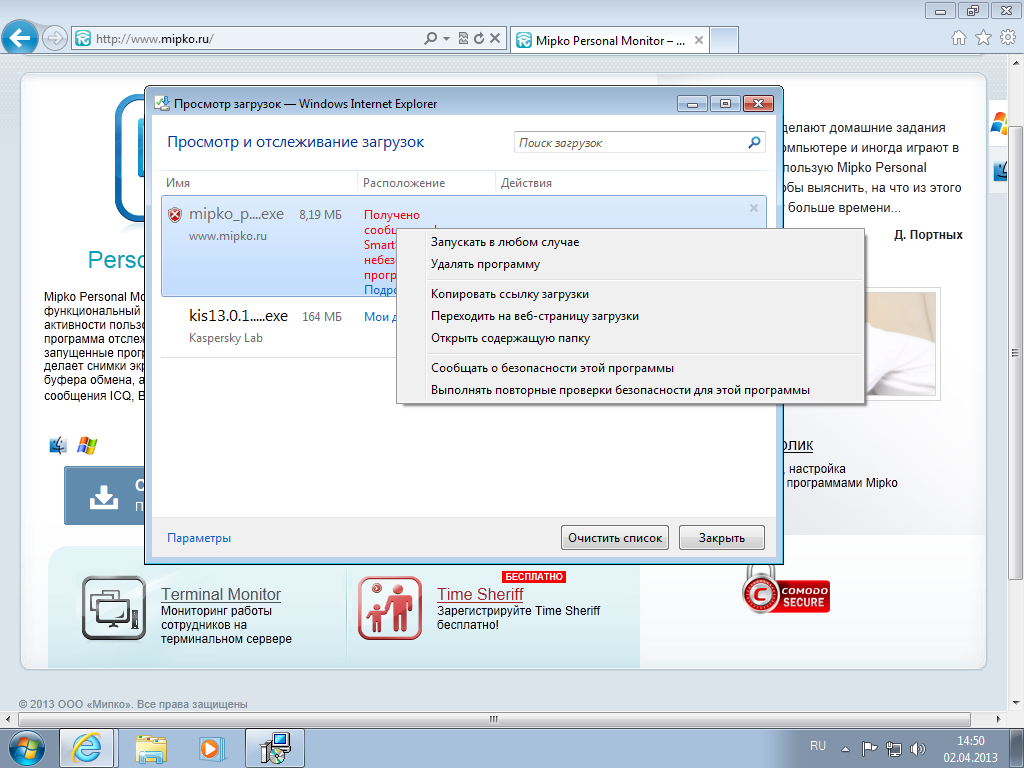This screenshot has height=768, width=1024.
Task: Open a new blank browser tab
Action: click(x=724, y=40)
